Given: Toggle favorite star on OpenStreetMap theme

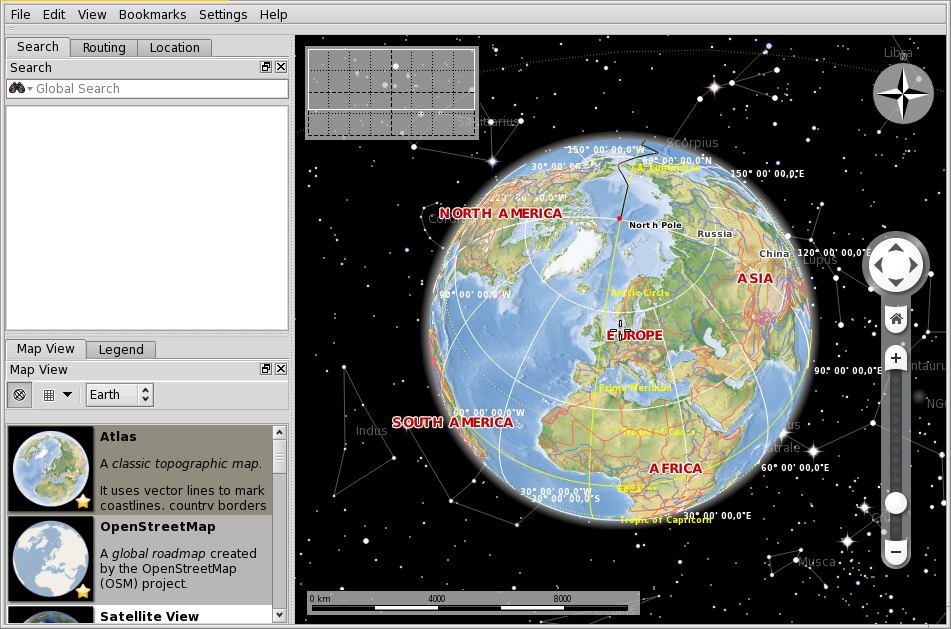Looking at the screenshot, I should coord(82,591).
